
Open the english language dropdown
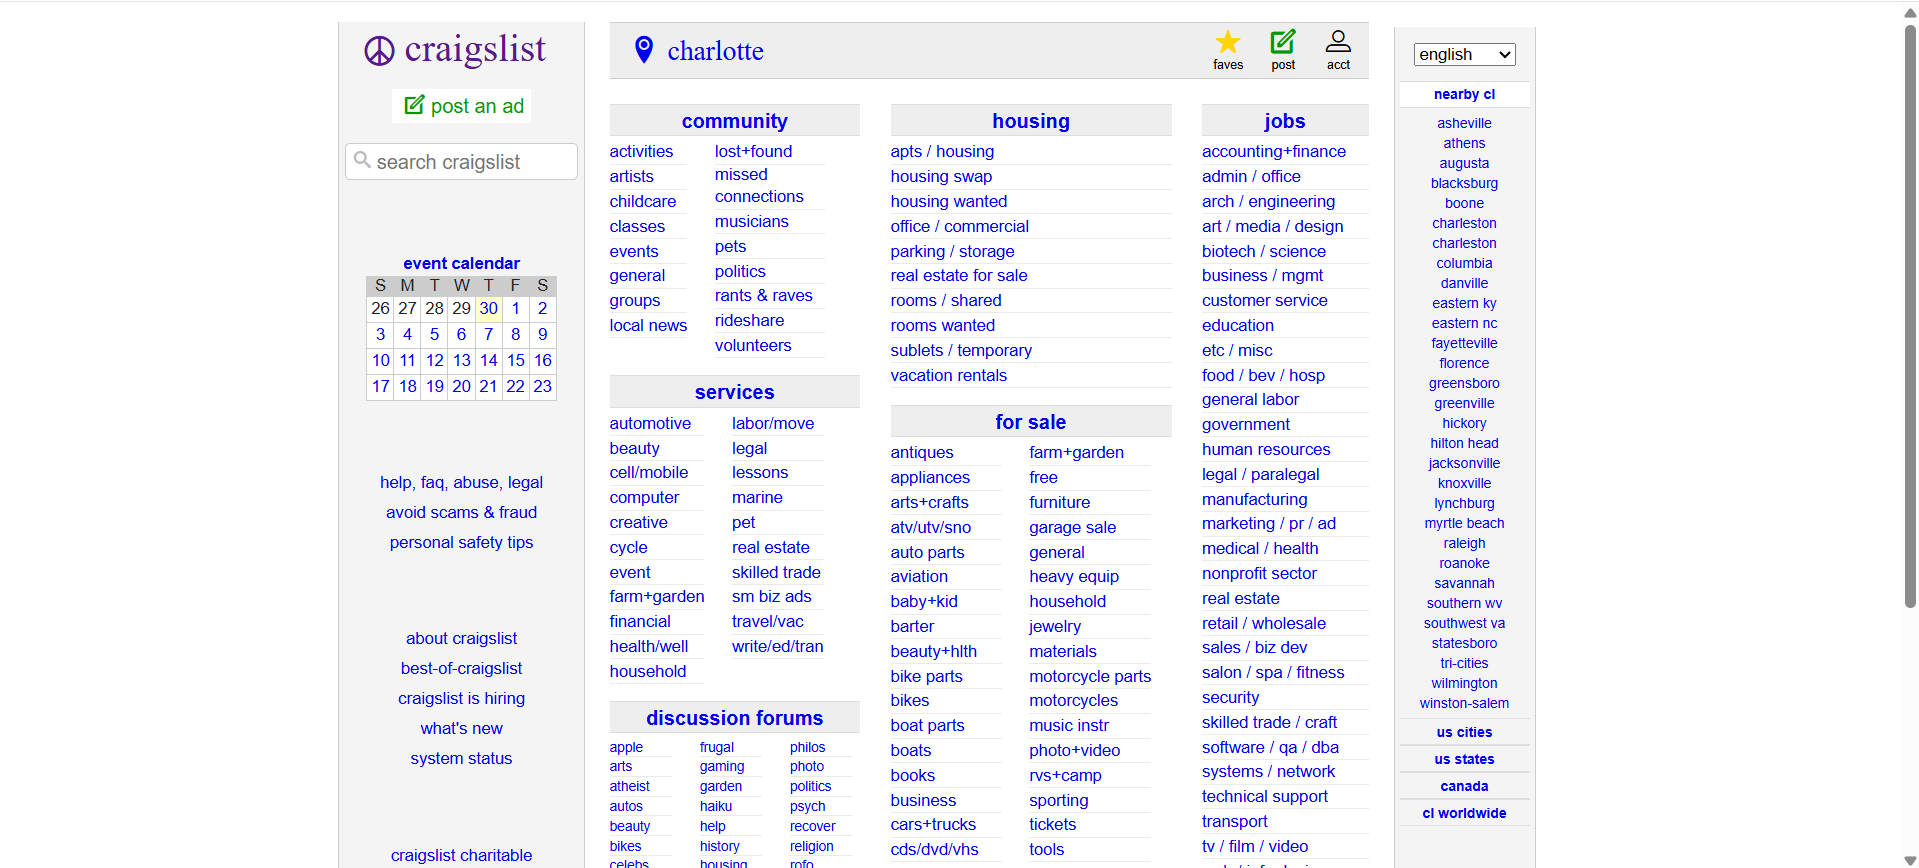tap(1464, 54)
